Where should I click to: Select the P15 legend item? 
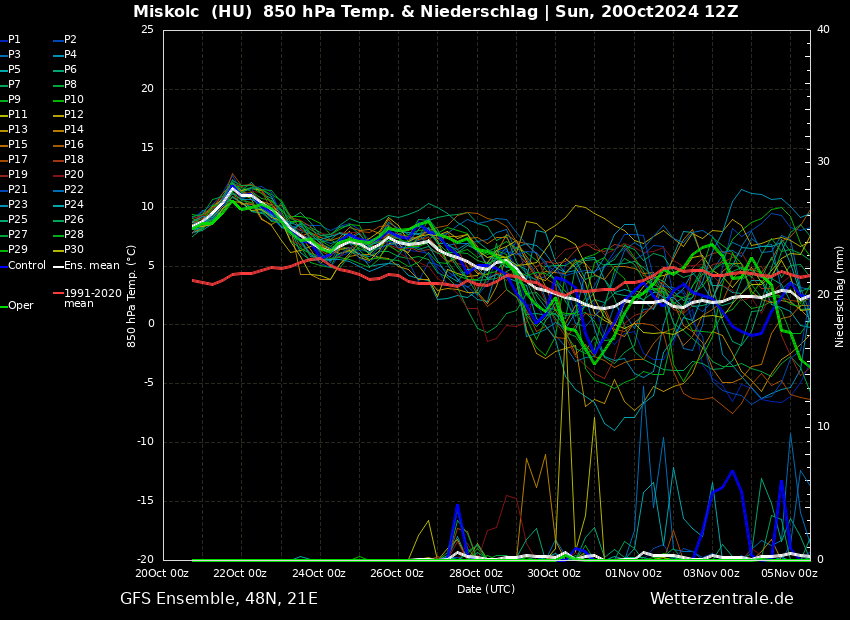click(x=18, y=145)
